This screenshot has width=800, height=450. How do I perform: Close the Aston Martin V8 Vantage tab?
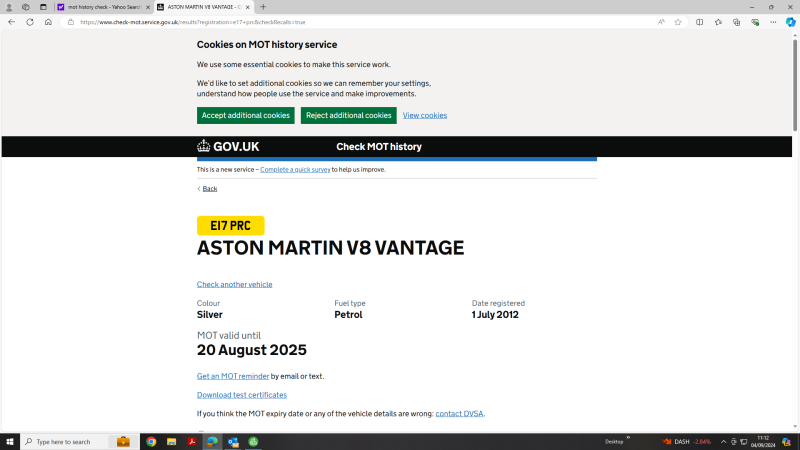click(247, 7)
